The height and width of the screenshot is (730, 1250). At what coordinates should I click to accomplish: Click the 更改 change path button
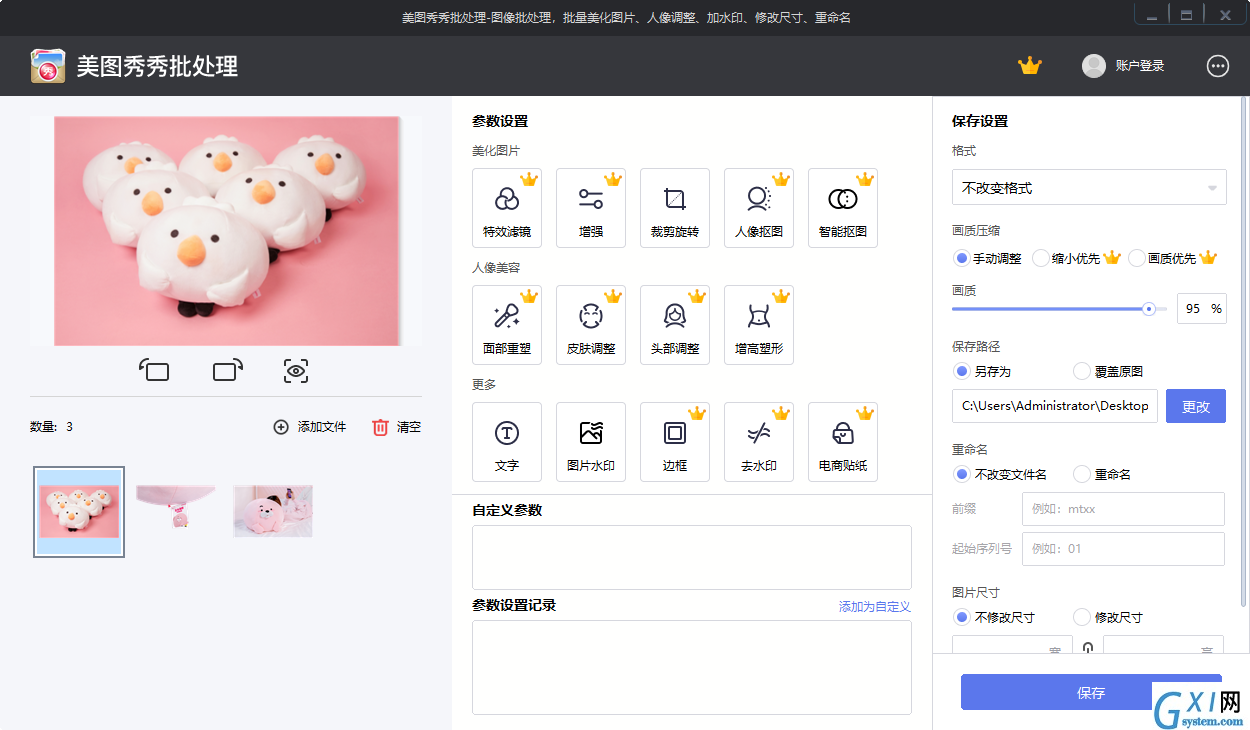pos(1196,406)
